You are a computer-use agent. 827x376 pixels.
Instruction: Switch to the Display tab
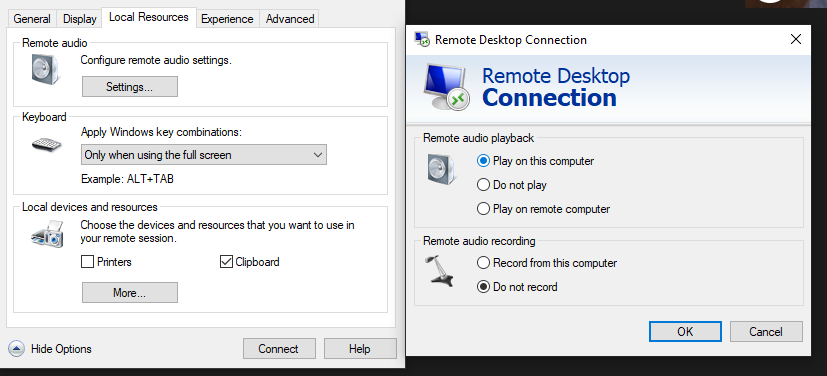80,18
